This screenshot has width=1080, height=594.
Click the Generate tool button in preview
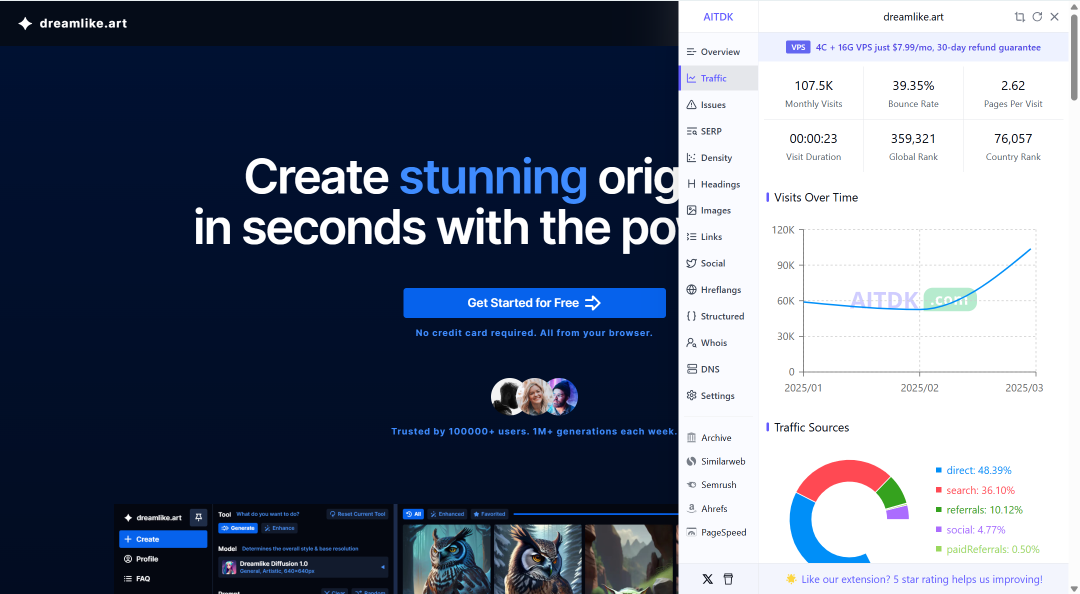tap(238, 528)
